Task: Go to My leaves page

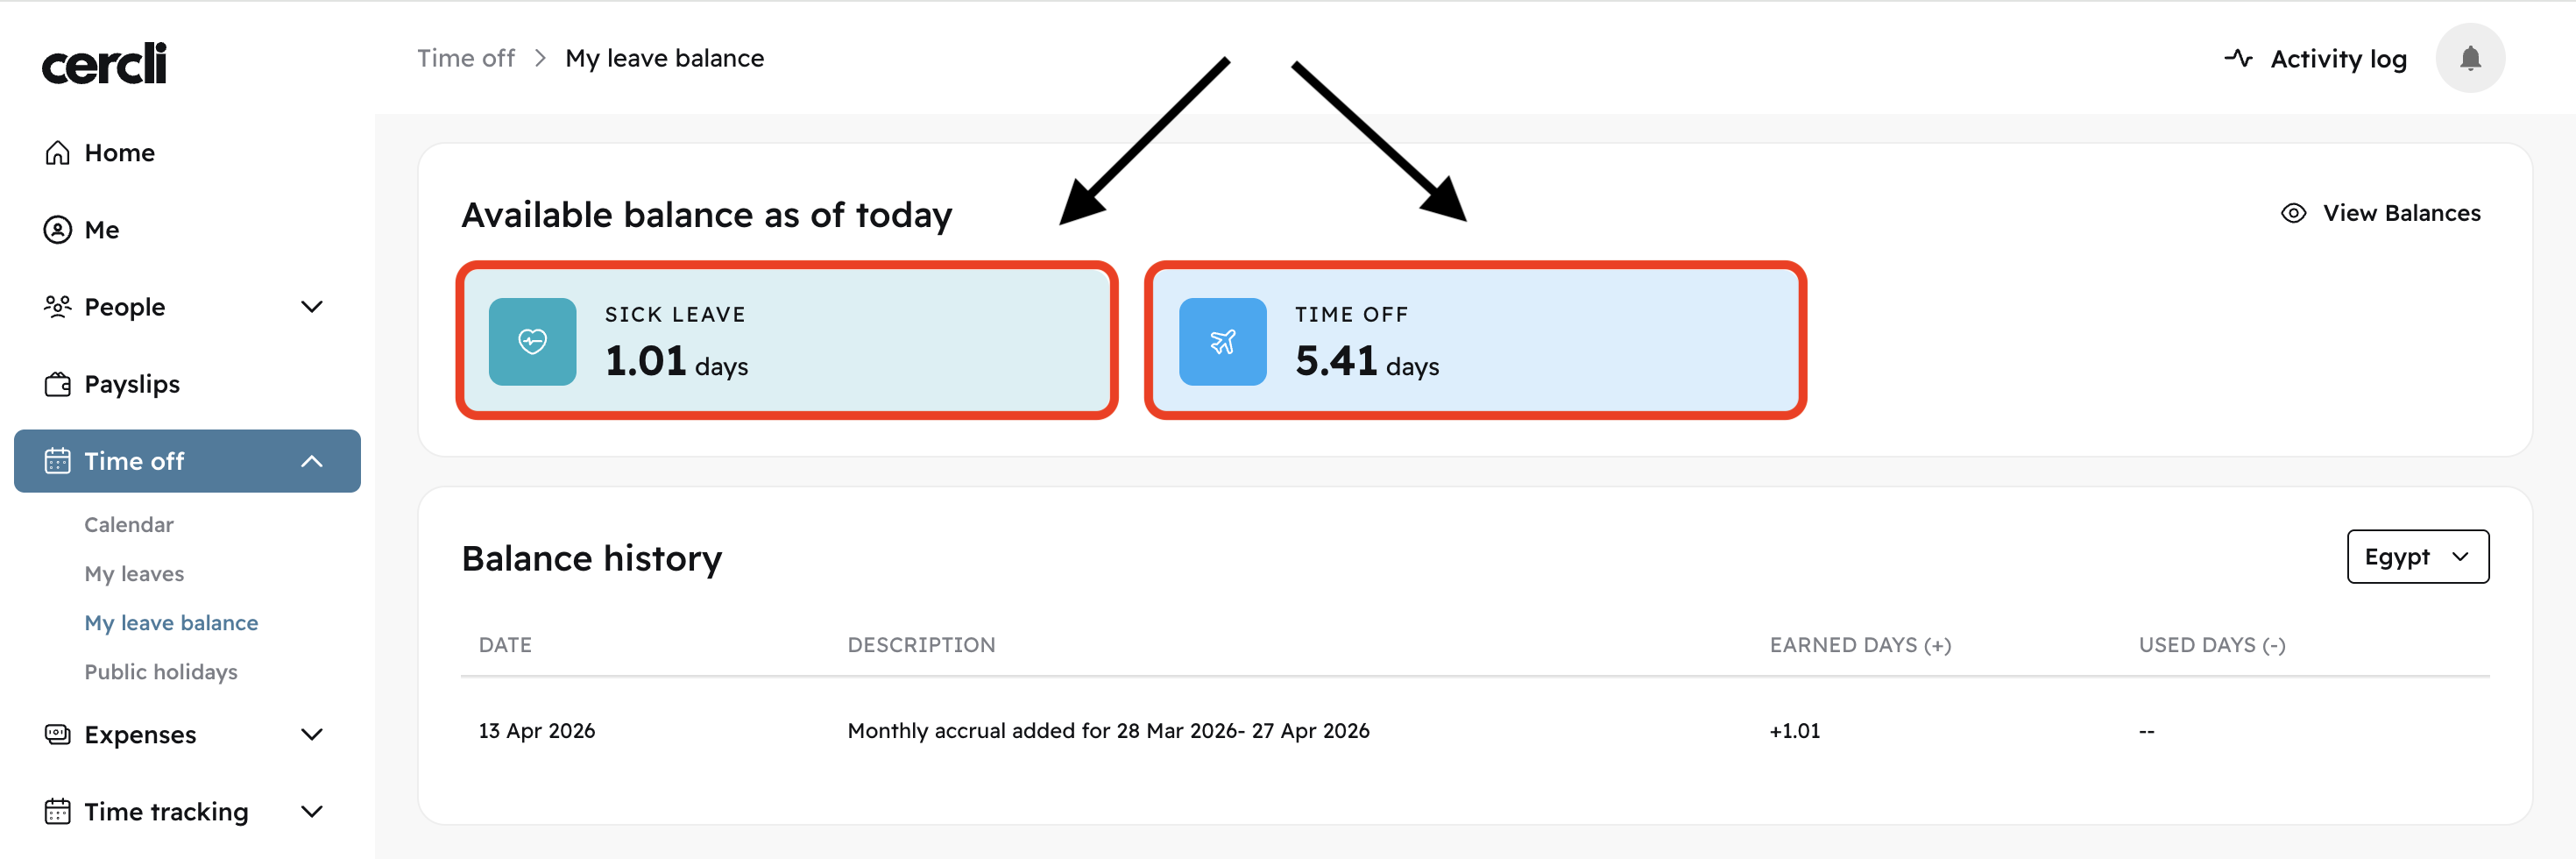Action: pyautogui.click(x=134, y=574)
